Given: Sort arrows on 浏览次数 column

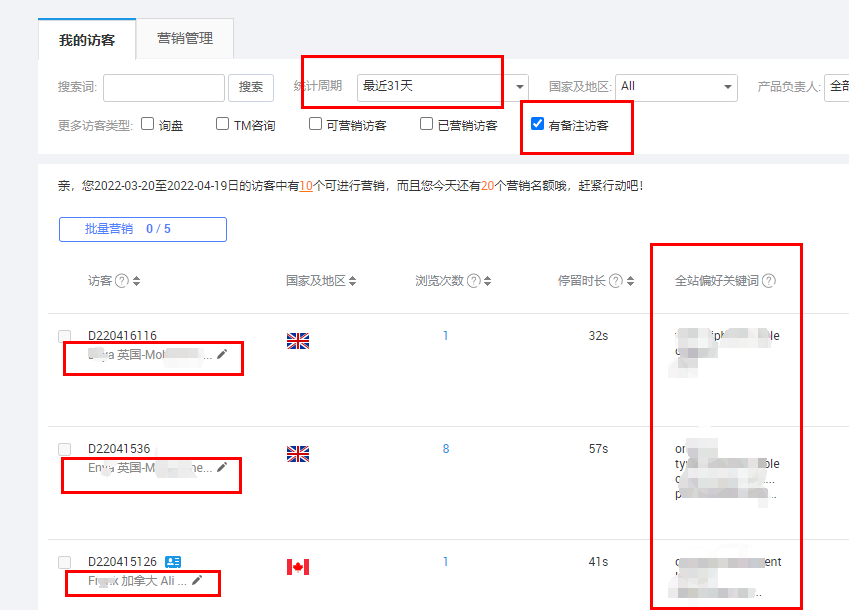Looking at the screenshot, I should pos(487,281).
